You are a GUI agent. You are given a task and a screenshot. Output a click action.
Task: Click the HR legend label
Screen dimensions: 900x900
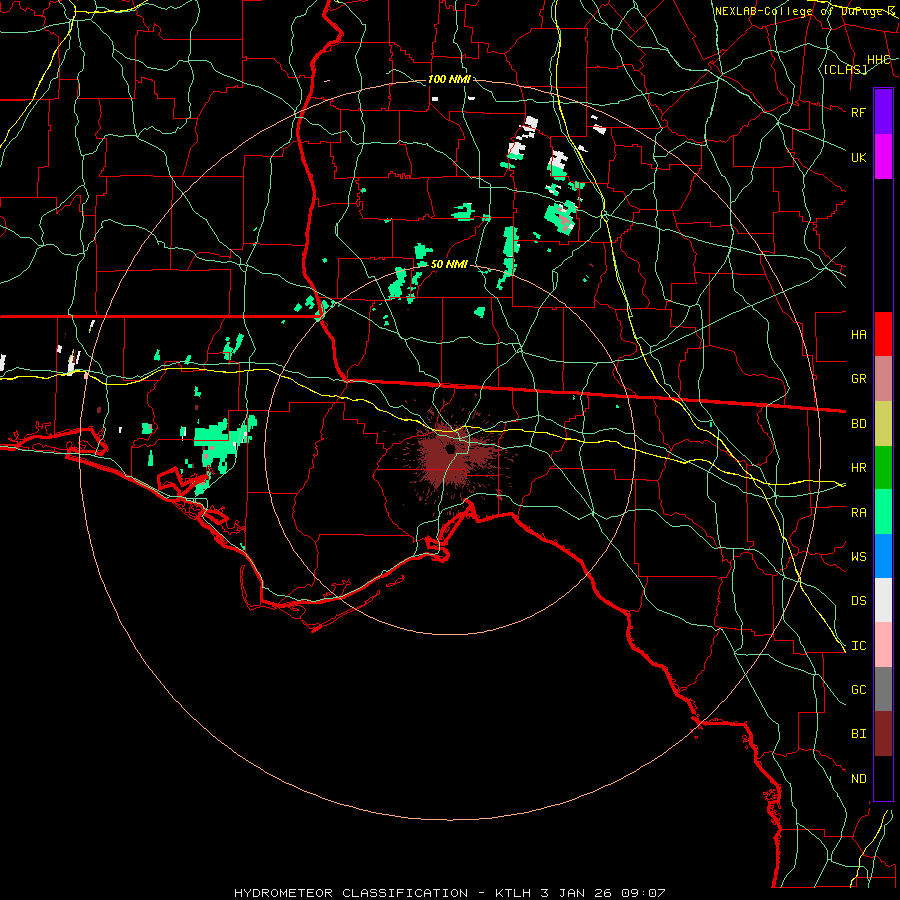[858, 468]
